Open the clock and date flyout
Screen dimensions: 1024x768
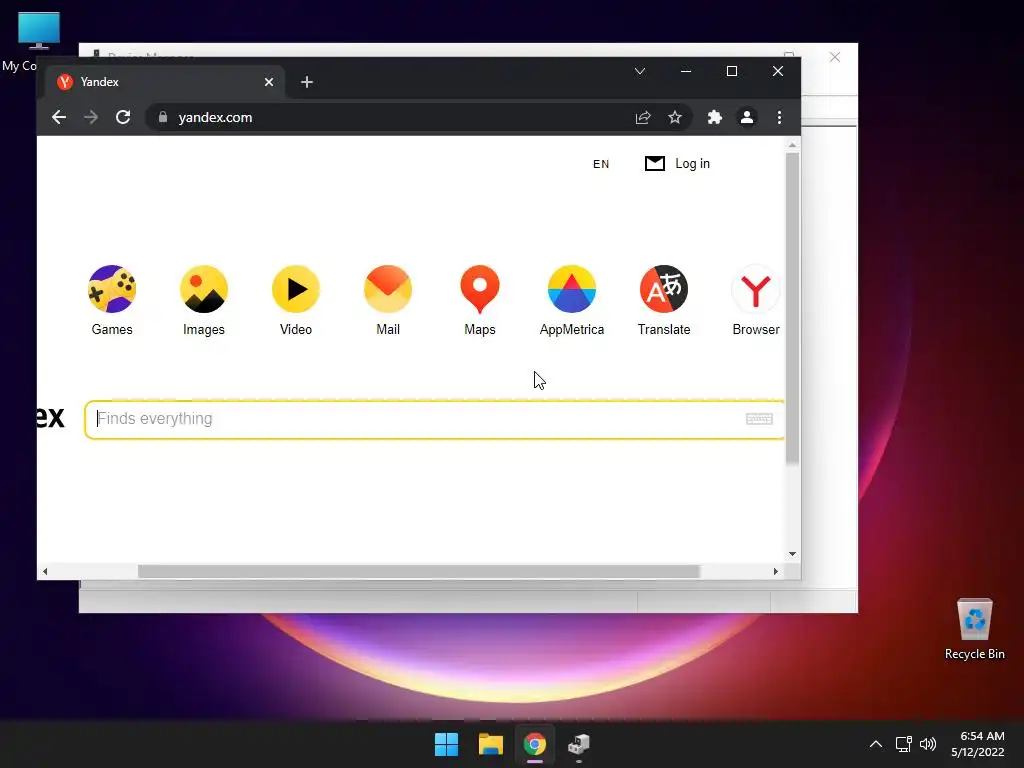pyautogui.click(x=978, y=744)
